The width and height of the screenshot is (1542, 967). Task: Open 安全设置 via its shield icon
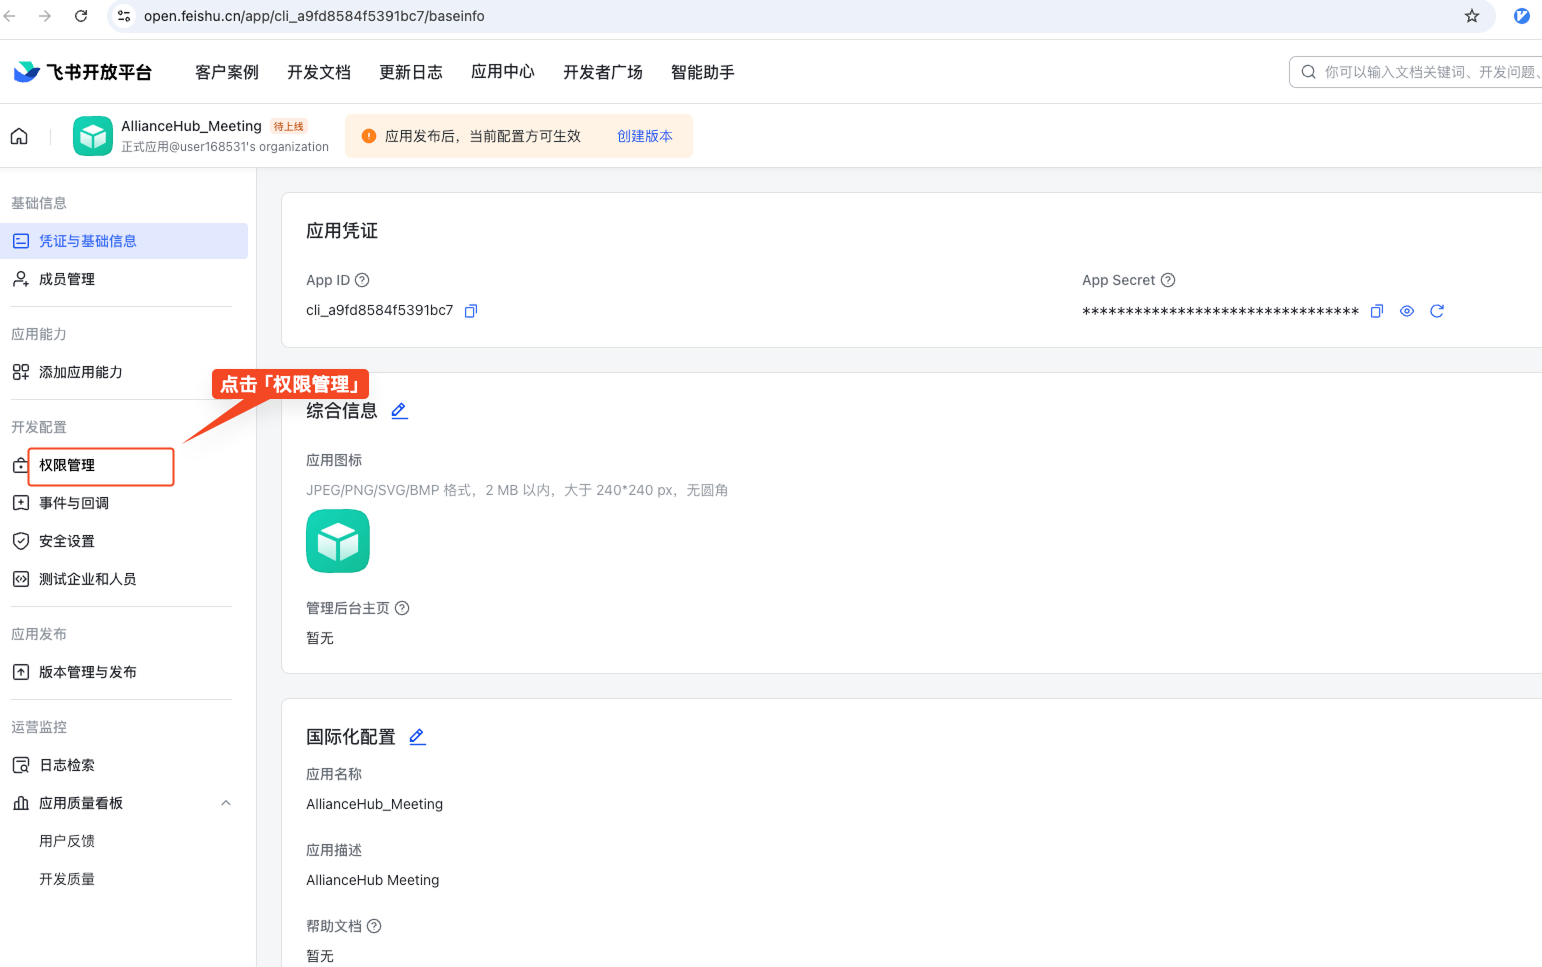coord(21,541)
